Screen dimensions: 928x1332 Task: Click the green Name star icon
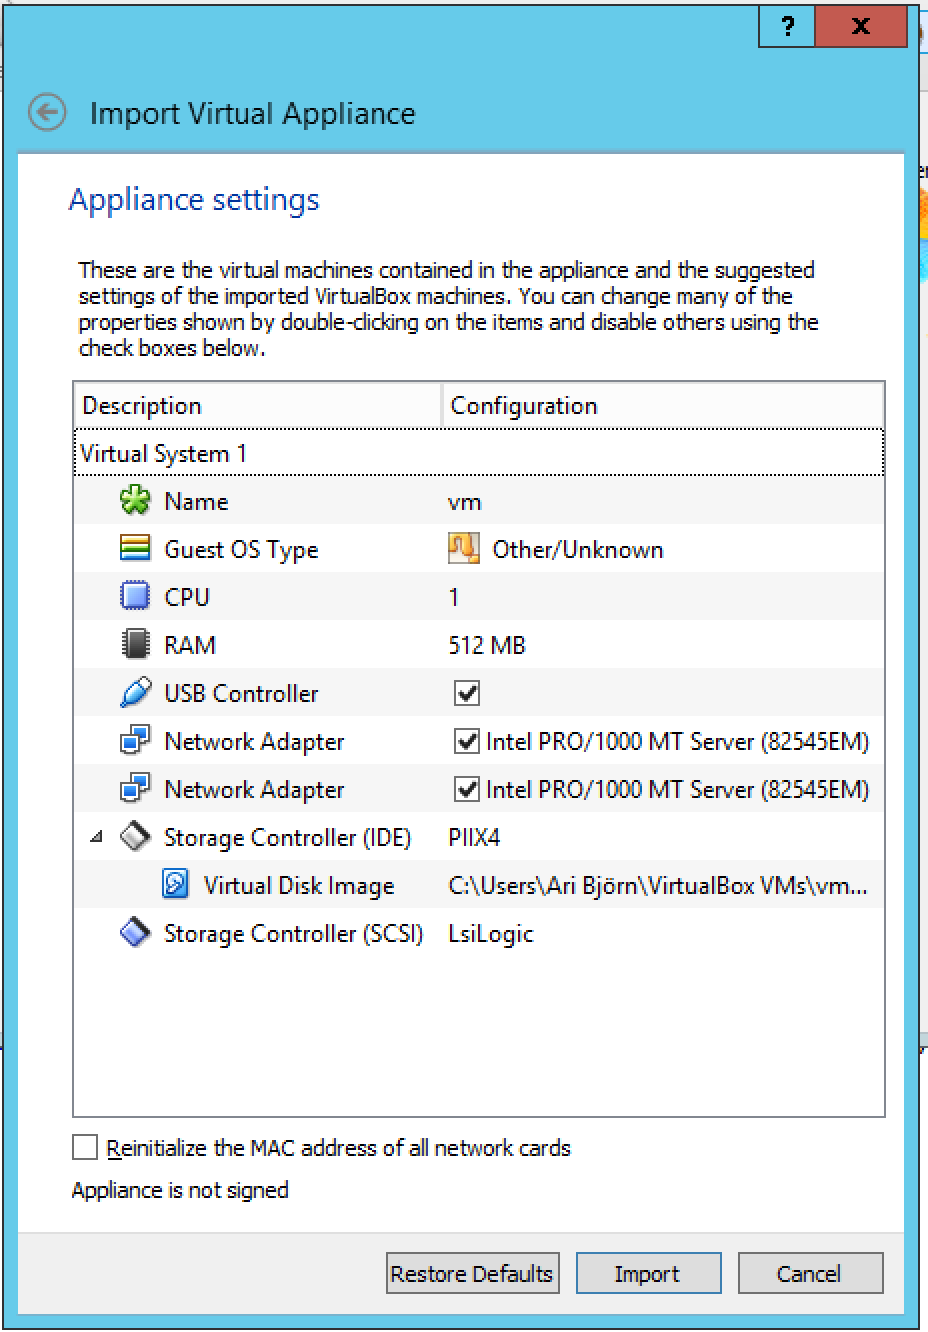pos(134,501)
